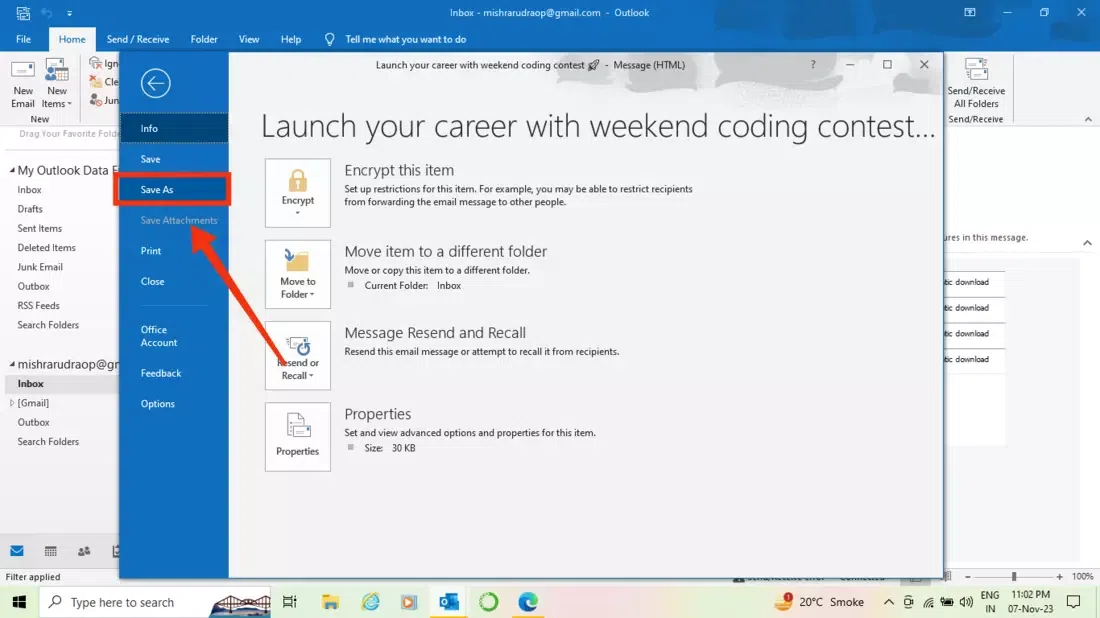Image resolution: width=1100 pixels, height=618 pixels.
Task: Open New Items dropdown in ribbon
Action: (57, 83)
